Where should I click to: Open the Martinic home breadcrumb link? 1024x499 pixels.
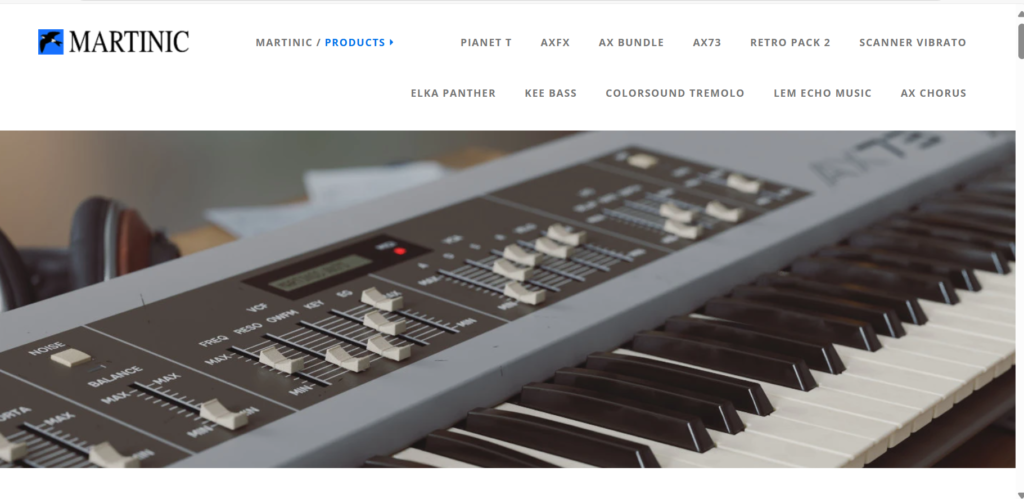[x=283, y=42]
